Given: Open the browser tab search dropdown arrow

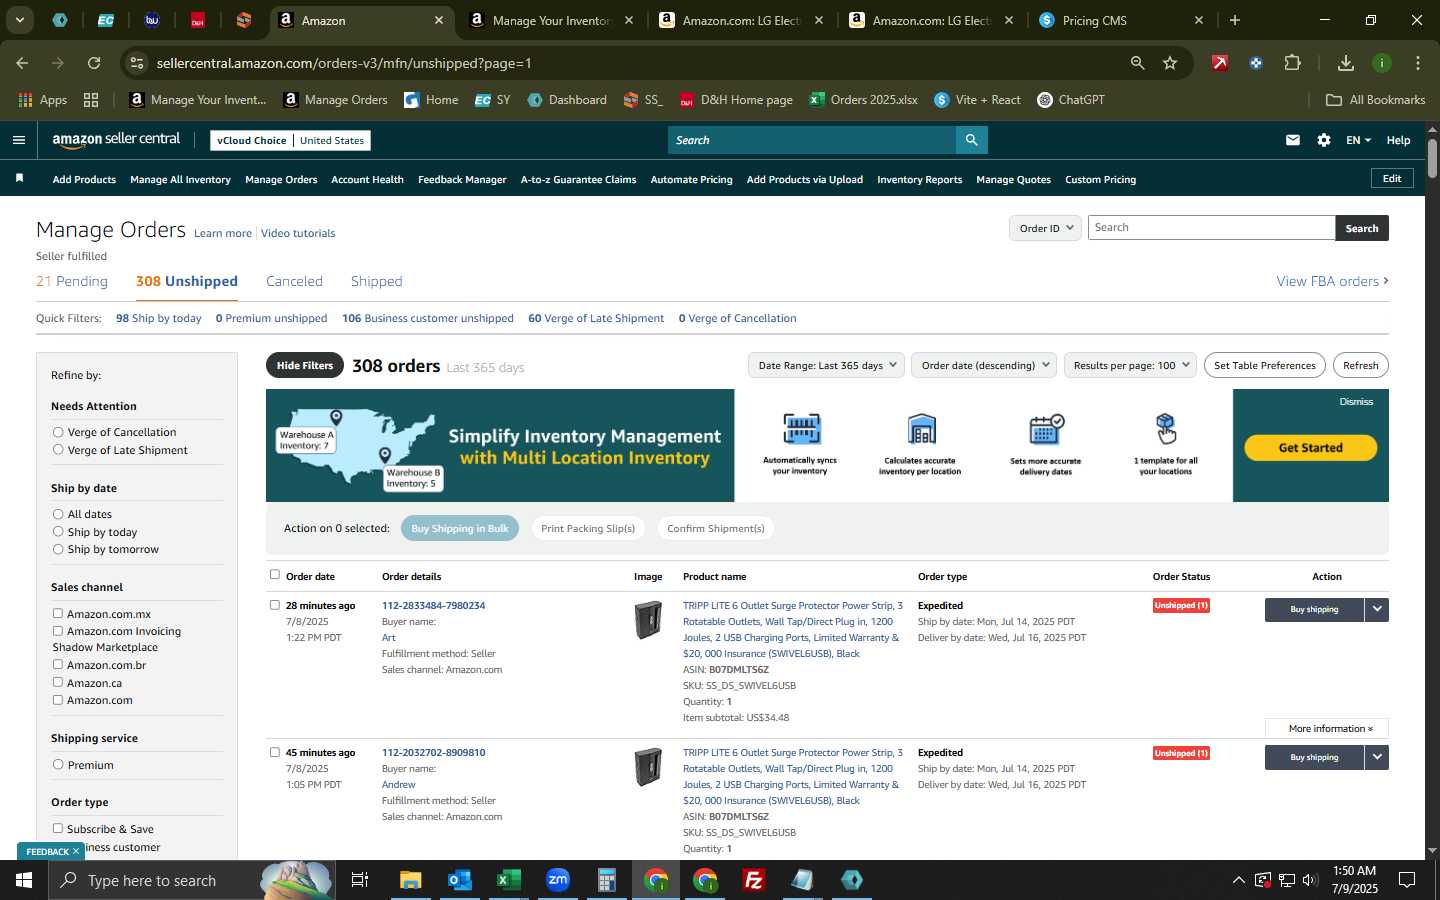Looking at the screenshot, I should tap(19, 20).
